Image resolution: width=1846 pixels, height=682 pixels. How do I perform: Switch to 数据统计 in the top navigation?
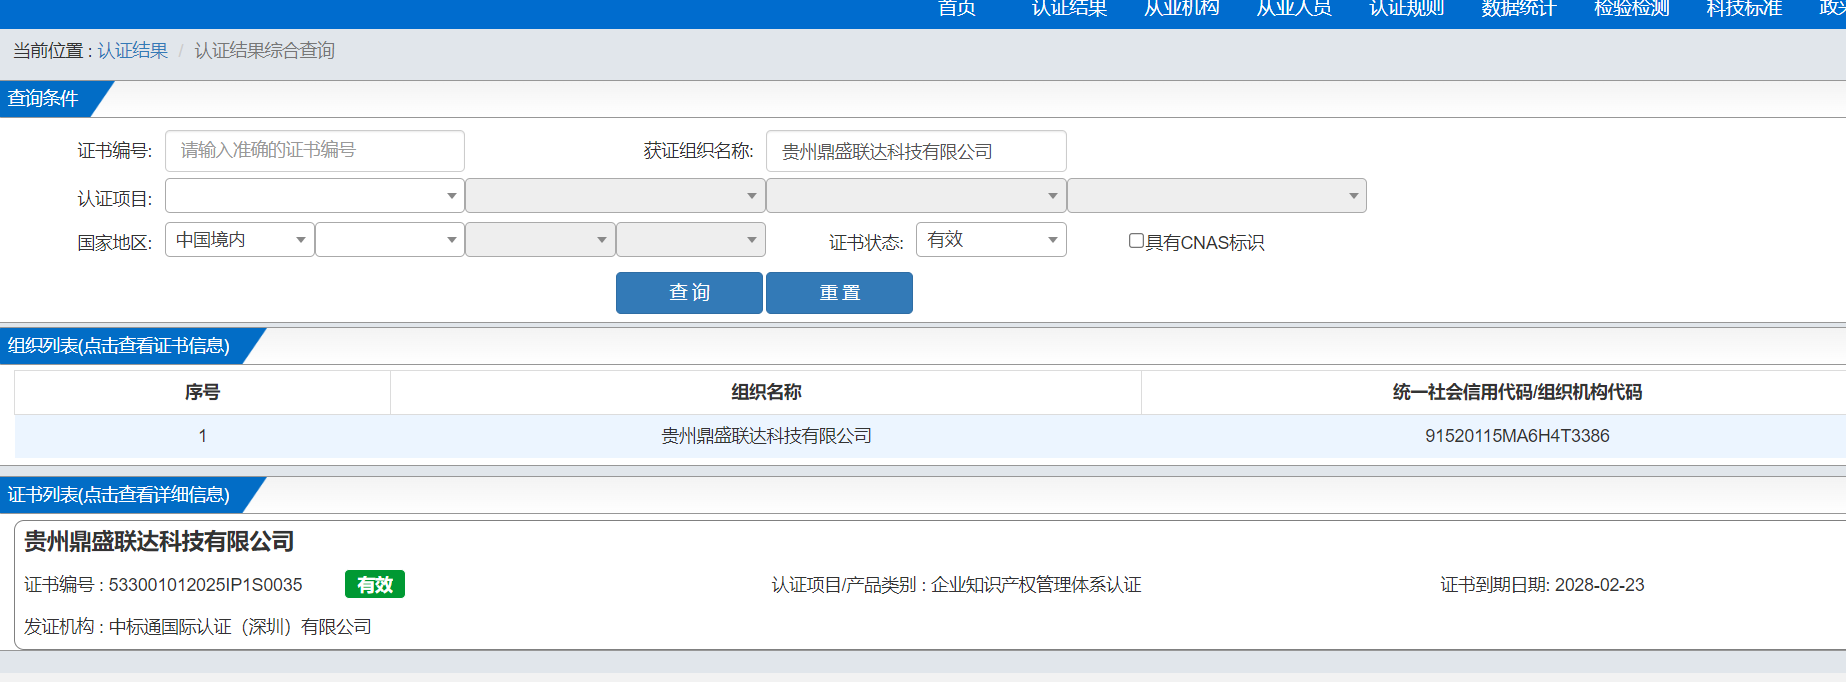click(x=1519, y=9)
